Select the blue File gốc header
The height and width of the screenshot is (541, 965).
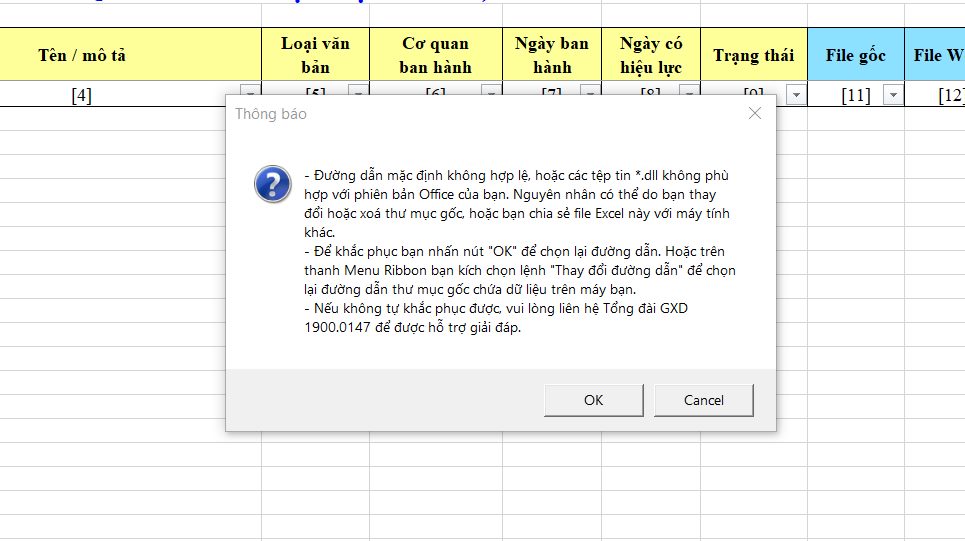(x=855, y=56)
